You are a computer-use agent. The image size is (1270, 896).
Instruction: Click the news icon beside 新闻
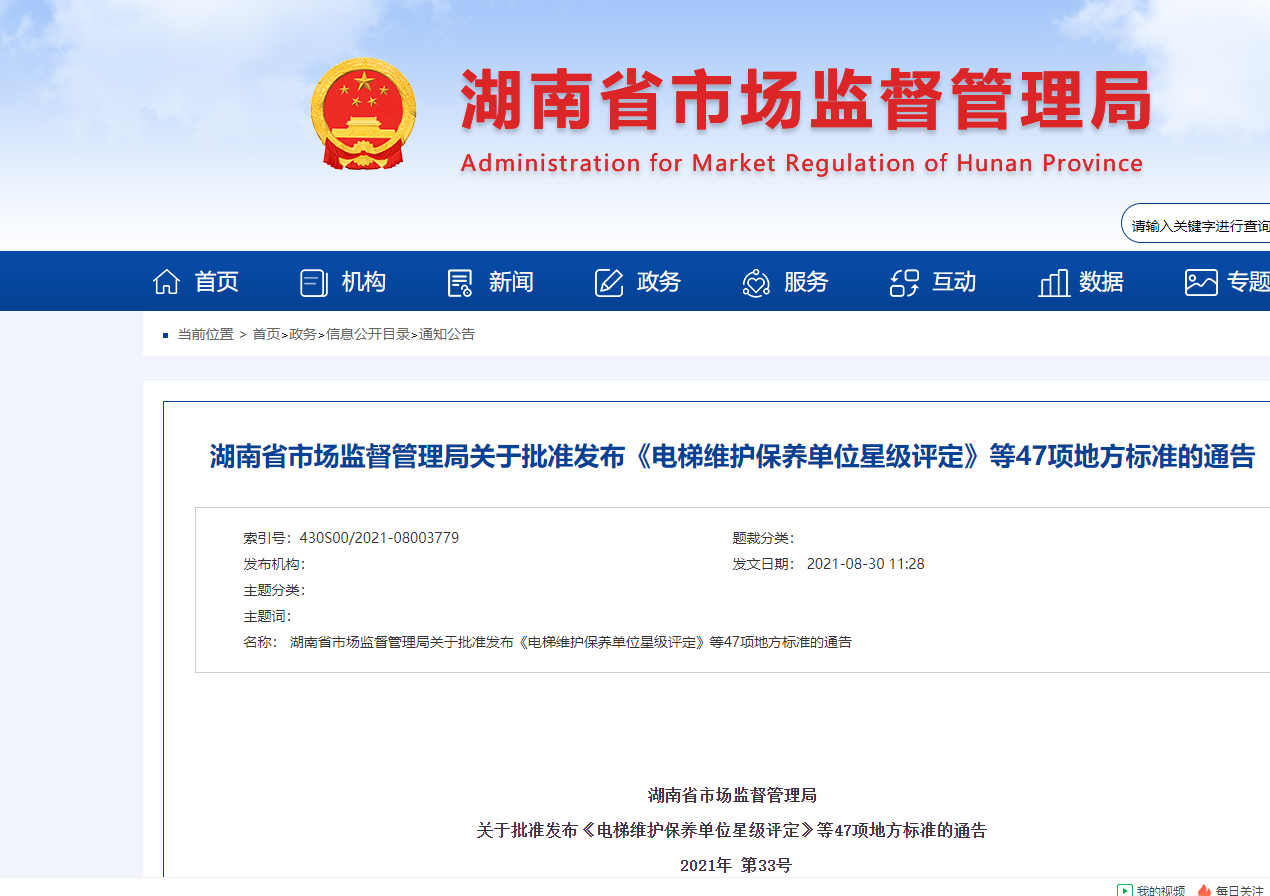click(x=460, y=283)
